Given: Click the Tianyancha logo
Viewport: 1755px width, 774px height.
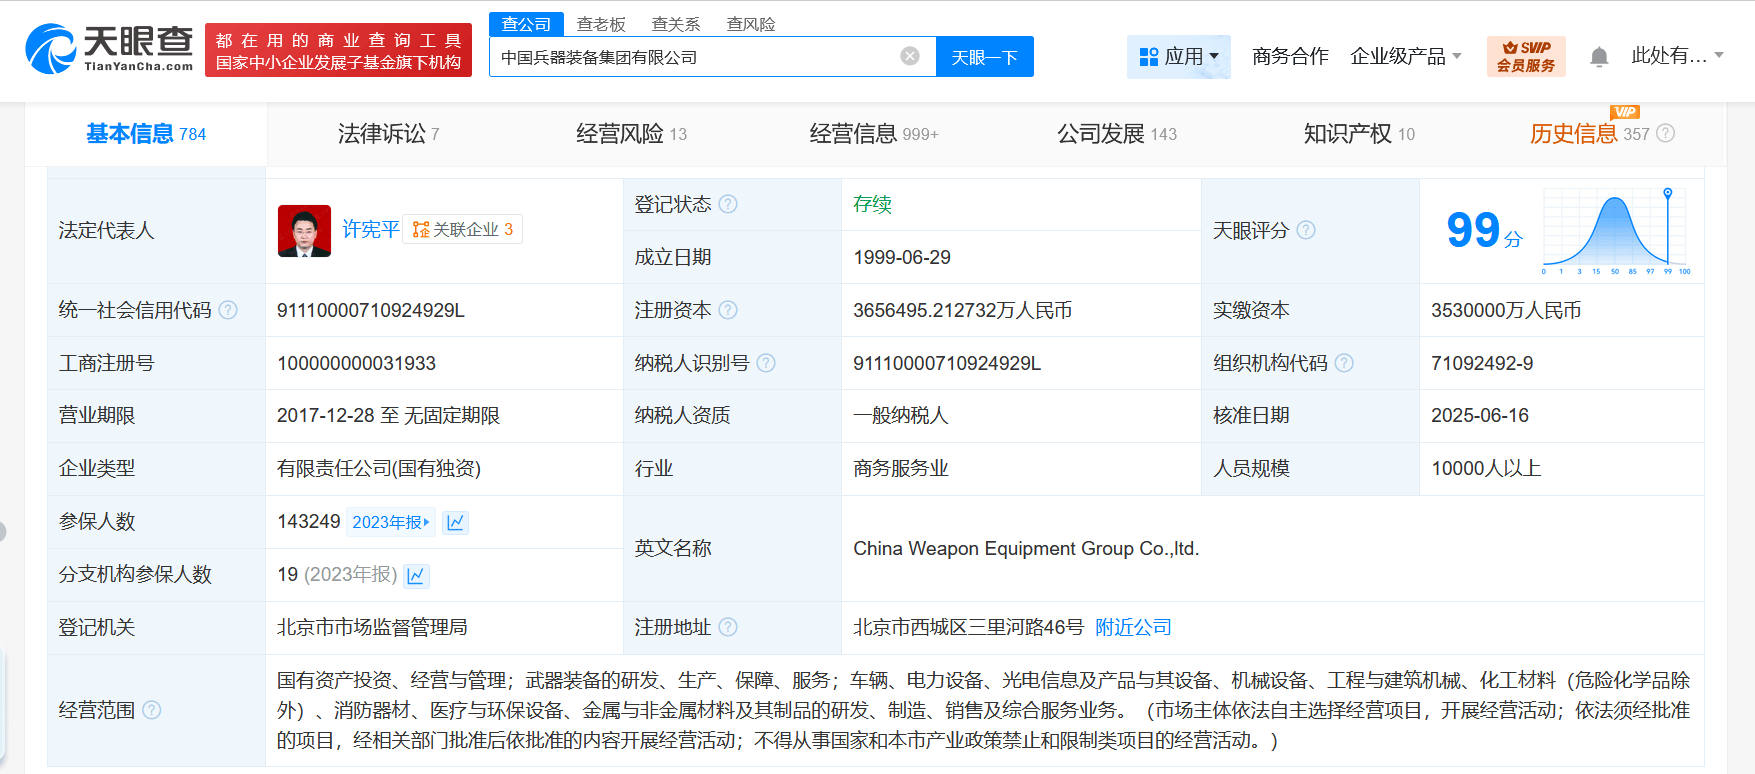Looking at the screenshot, I should (109, 48).
